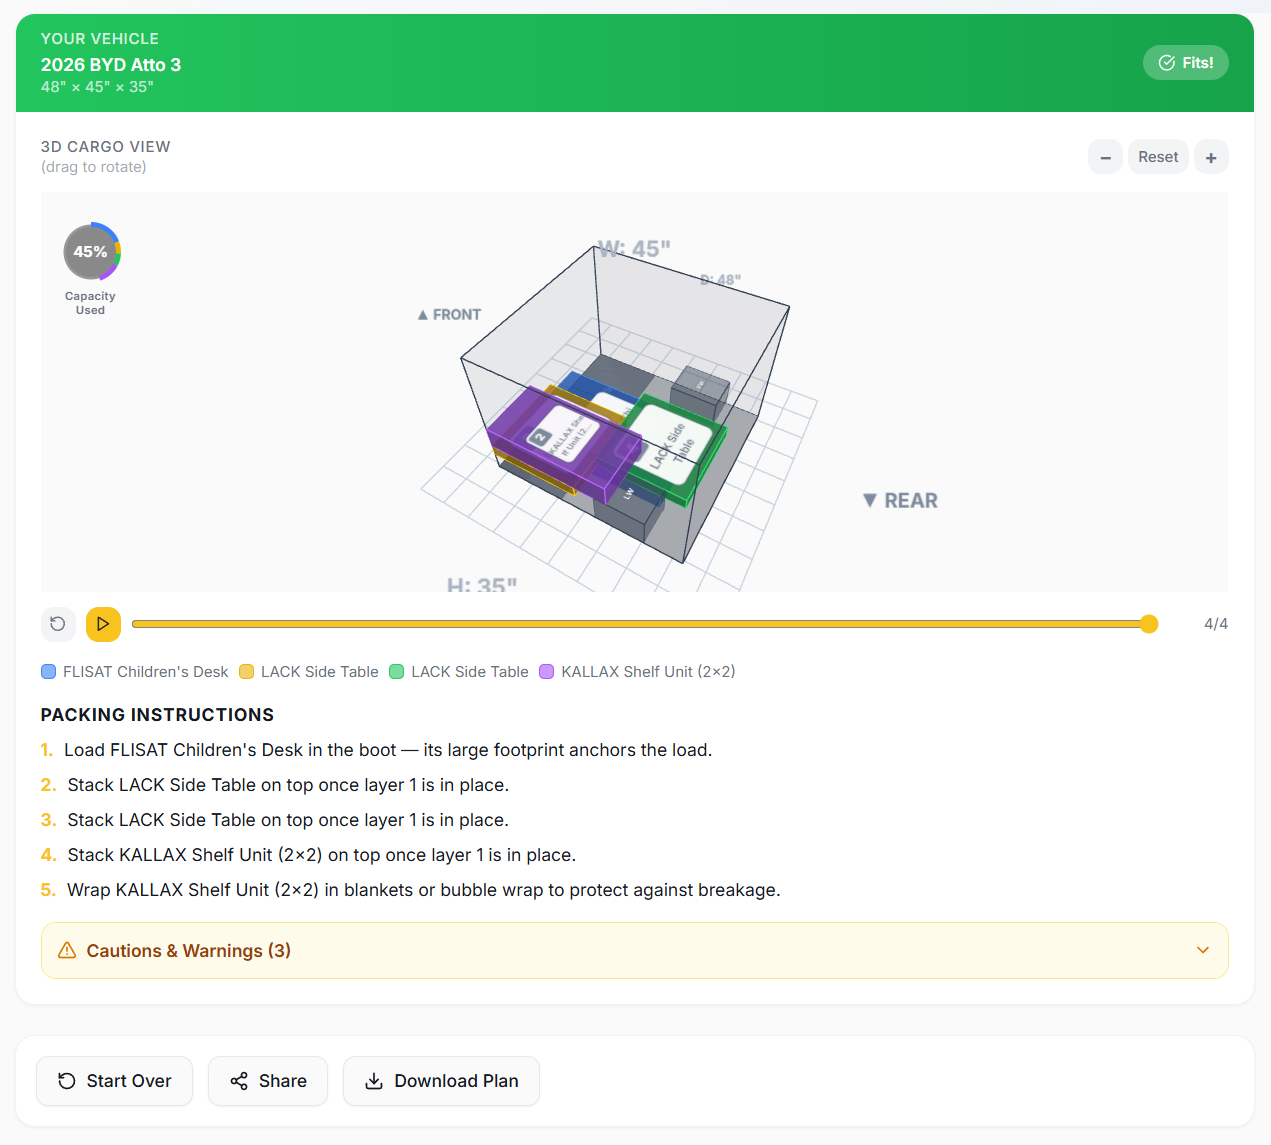Click the 2026 BYD Atto 3 vehicle title
Image resolution: width=1271 pixels, height=1145 pixels.
pos(111,65)
